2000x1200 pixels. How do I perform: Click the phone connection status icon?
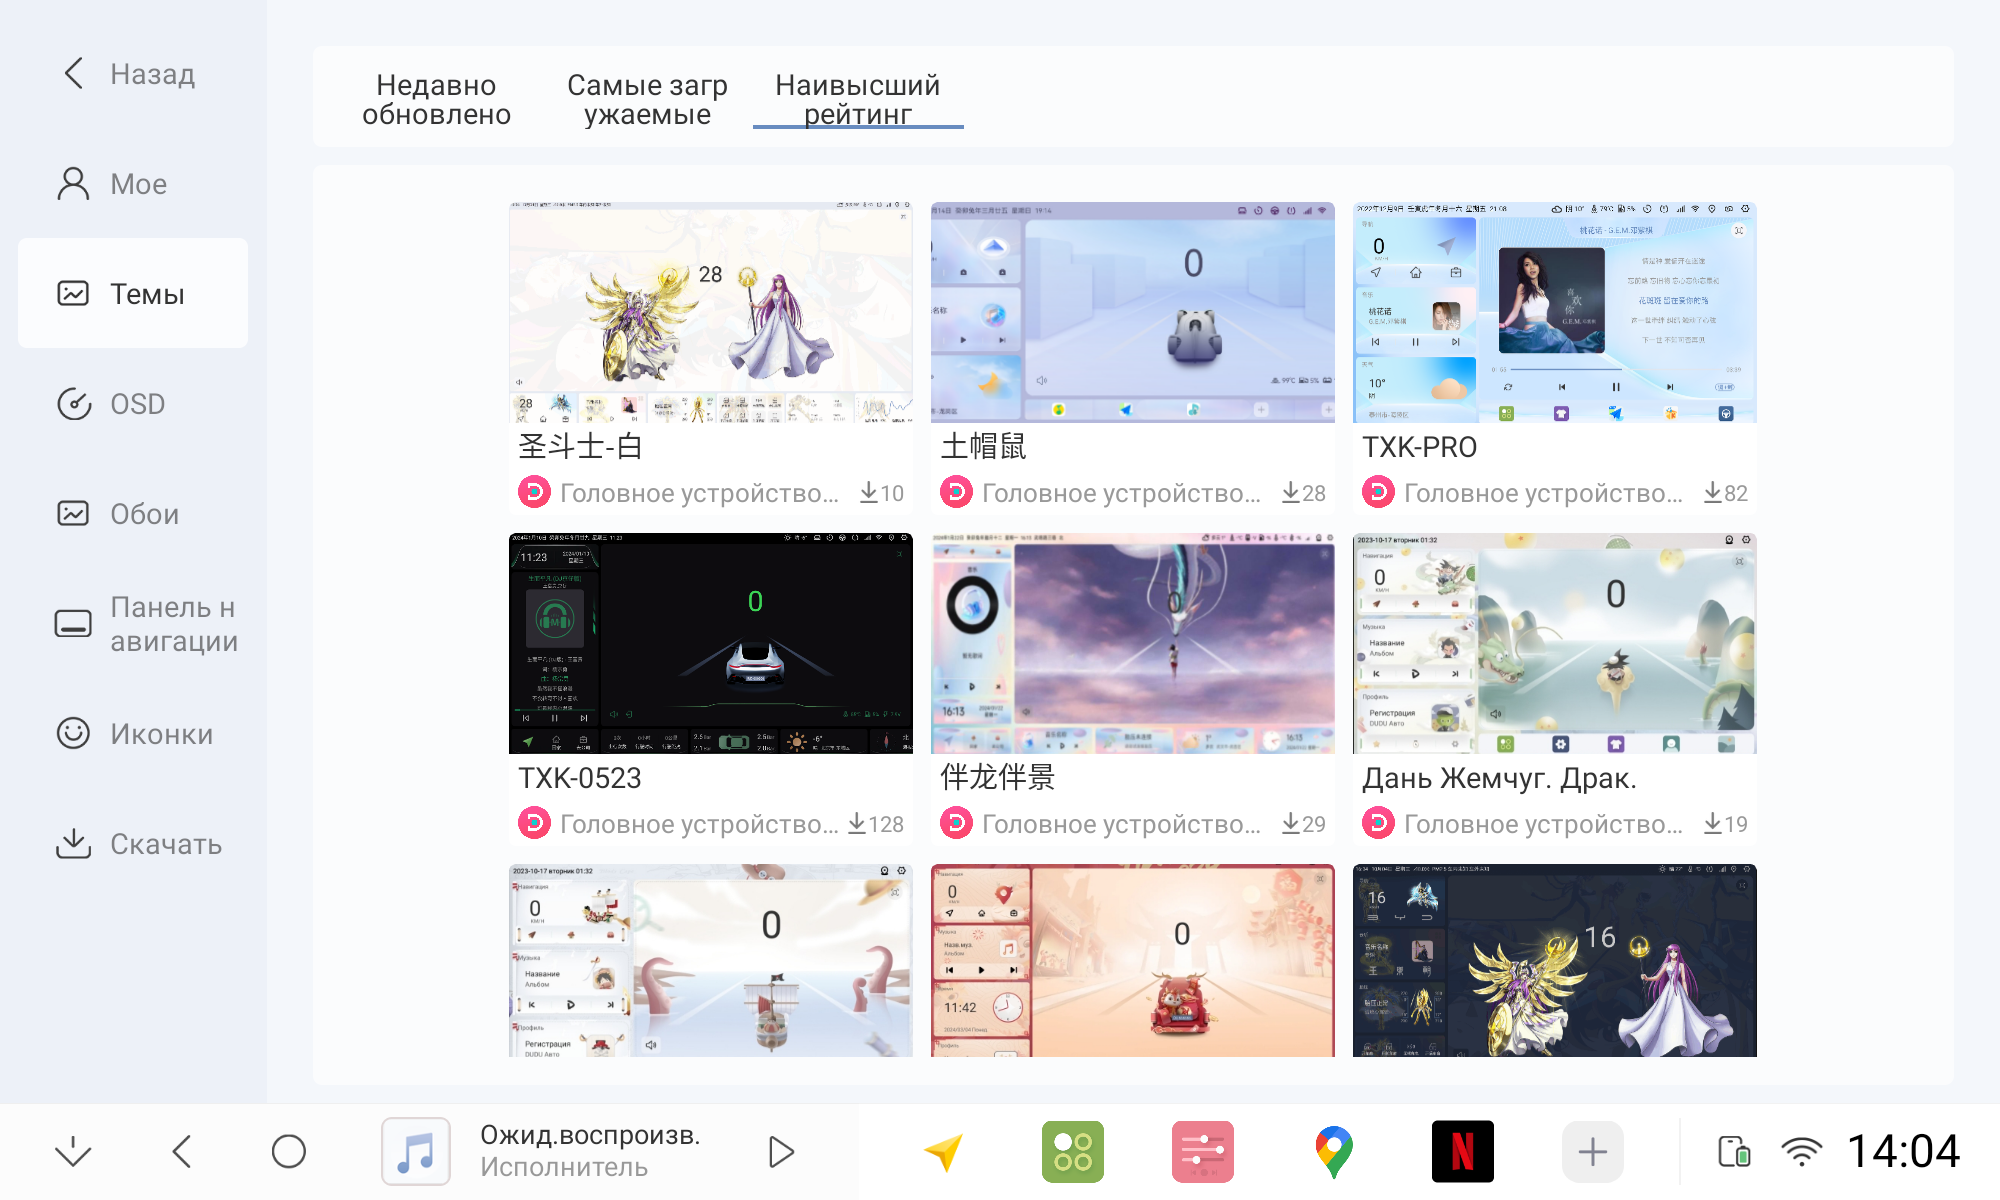coord(1735,1152)
